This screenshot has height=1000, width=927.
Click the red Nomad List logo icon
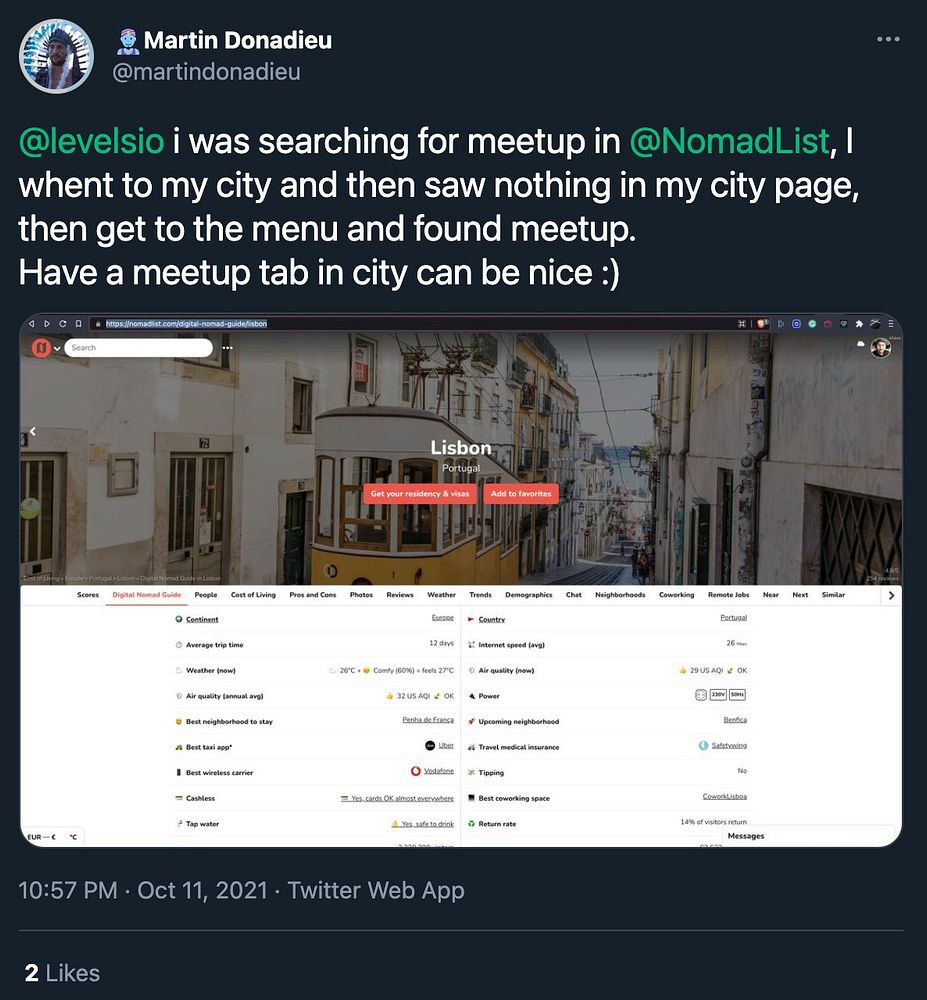(x=41, y=348)
